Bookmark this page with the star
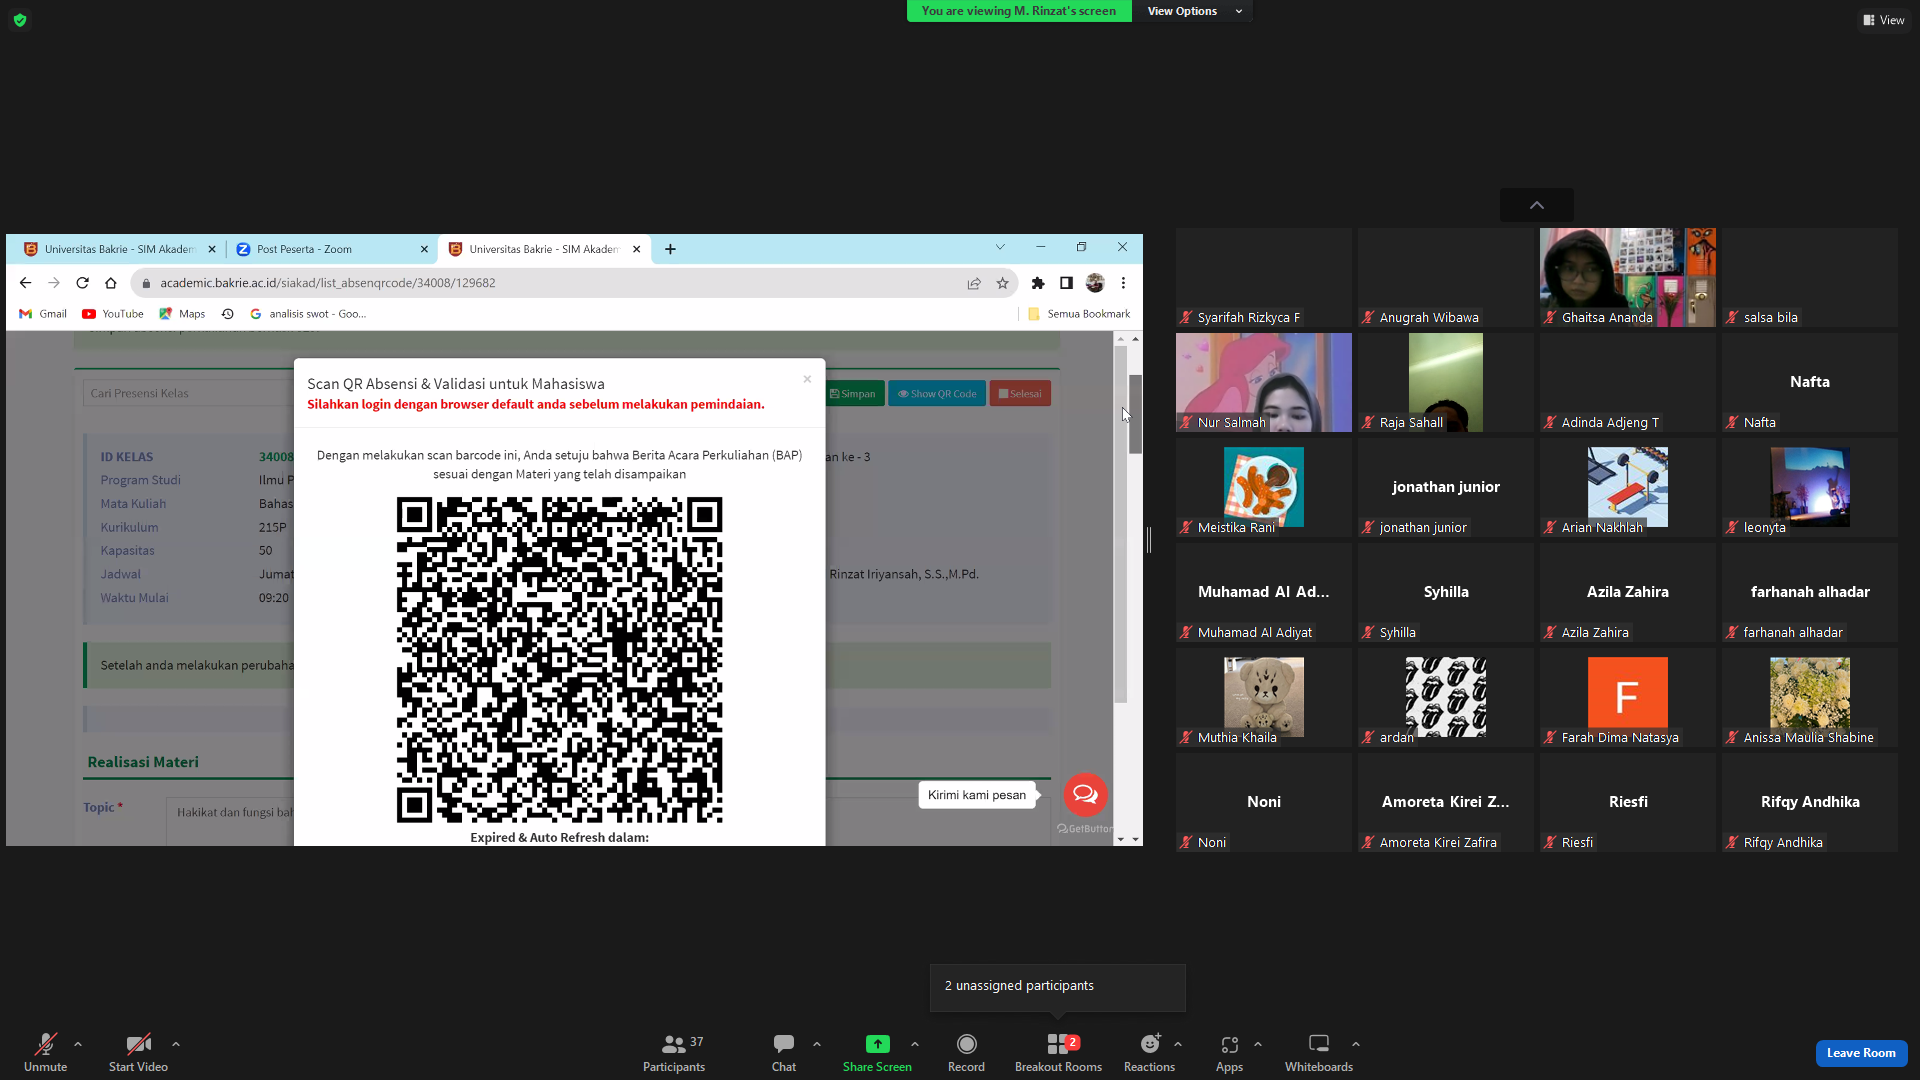This screenshot has height=1080, width=1920. [x=1002, y=283]
